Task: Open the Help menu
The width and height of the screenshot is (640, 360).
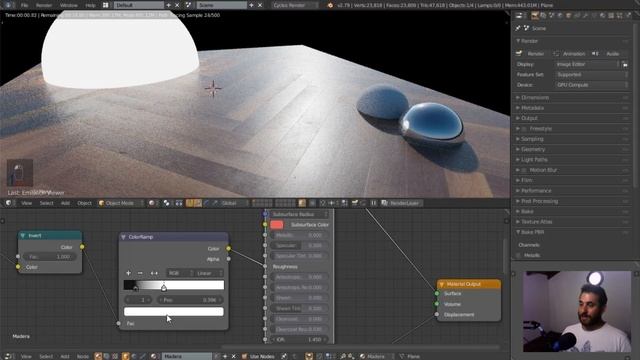Action: click(x=90, y=5)
